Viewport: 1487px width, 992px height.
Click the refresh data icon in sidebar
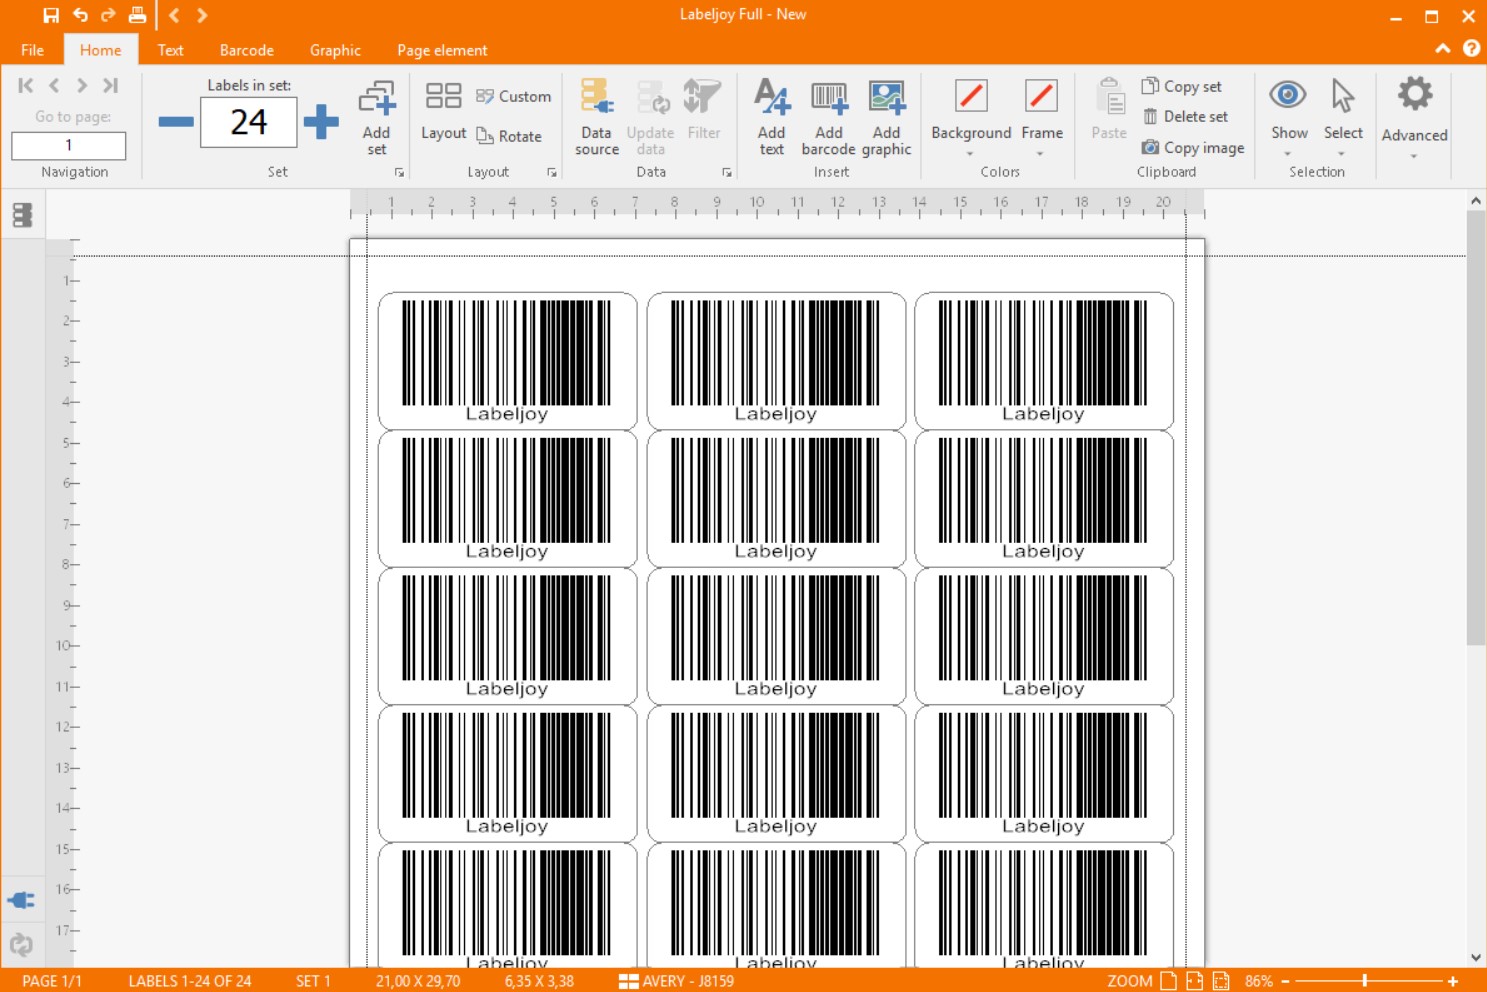coord(21,944)
